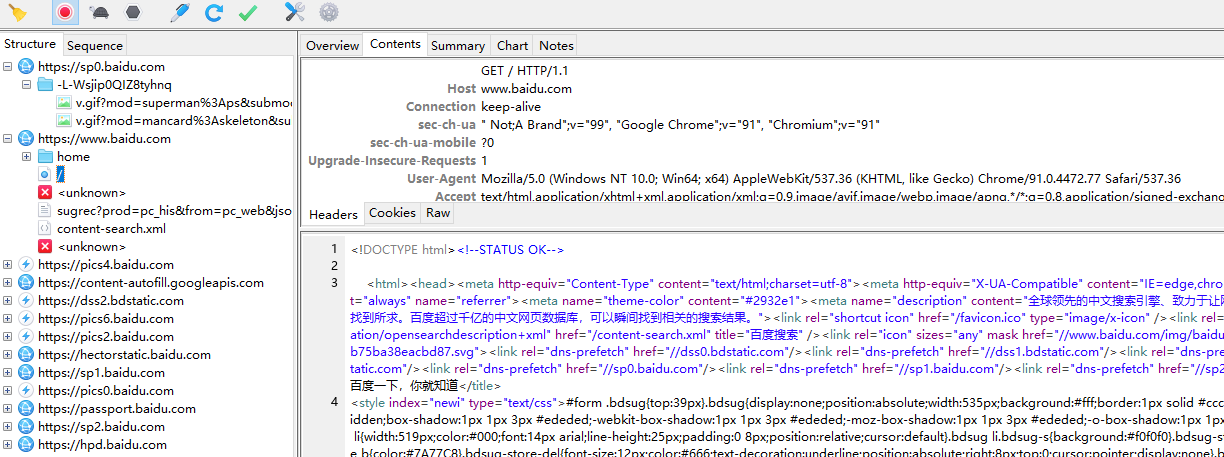Click the folder icon beside home
Image resolution: width=1224 pixels, height=457 pixels.
click(x=45, y=157)
